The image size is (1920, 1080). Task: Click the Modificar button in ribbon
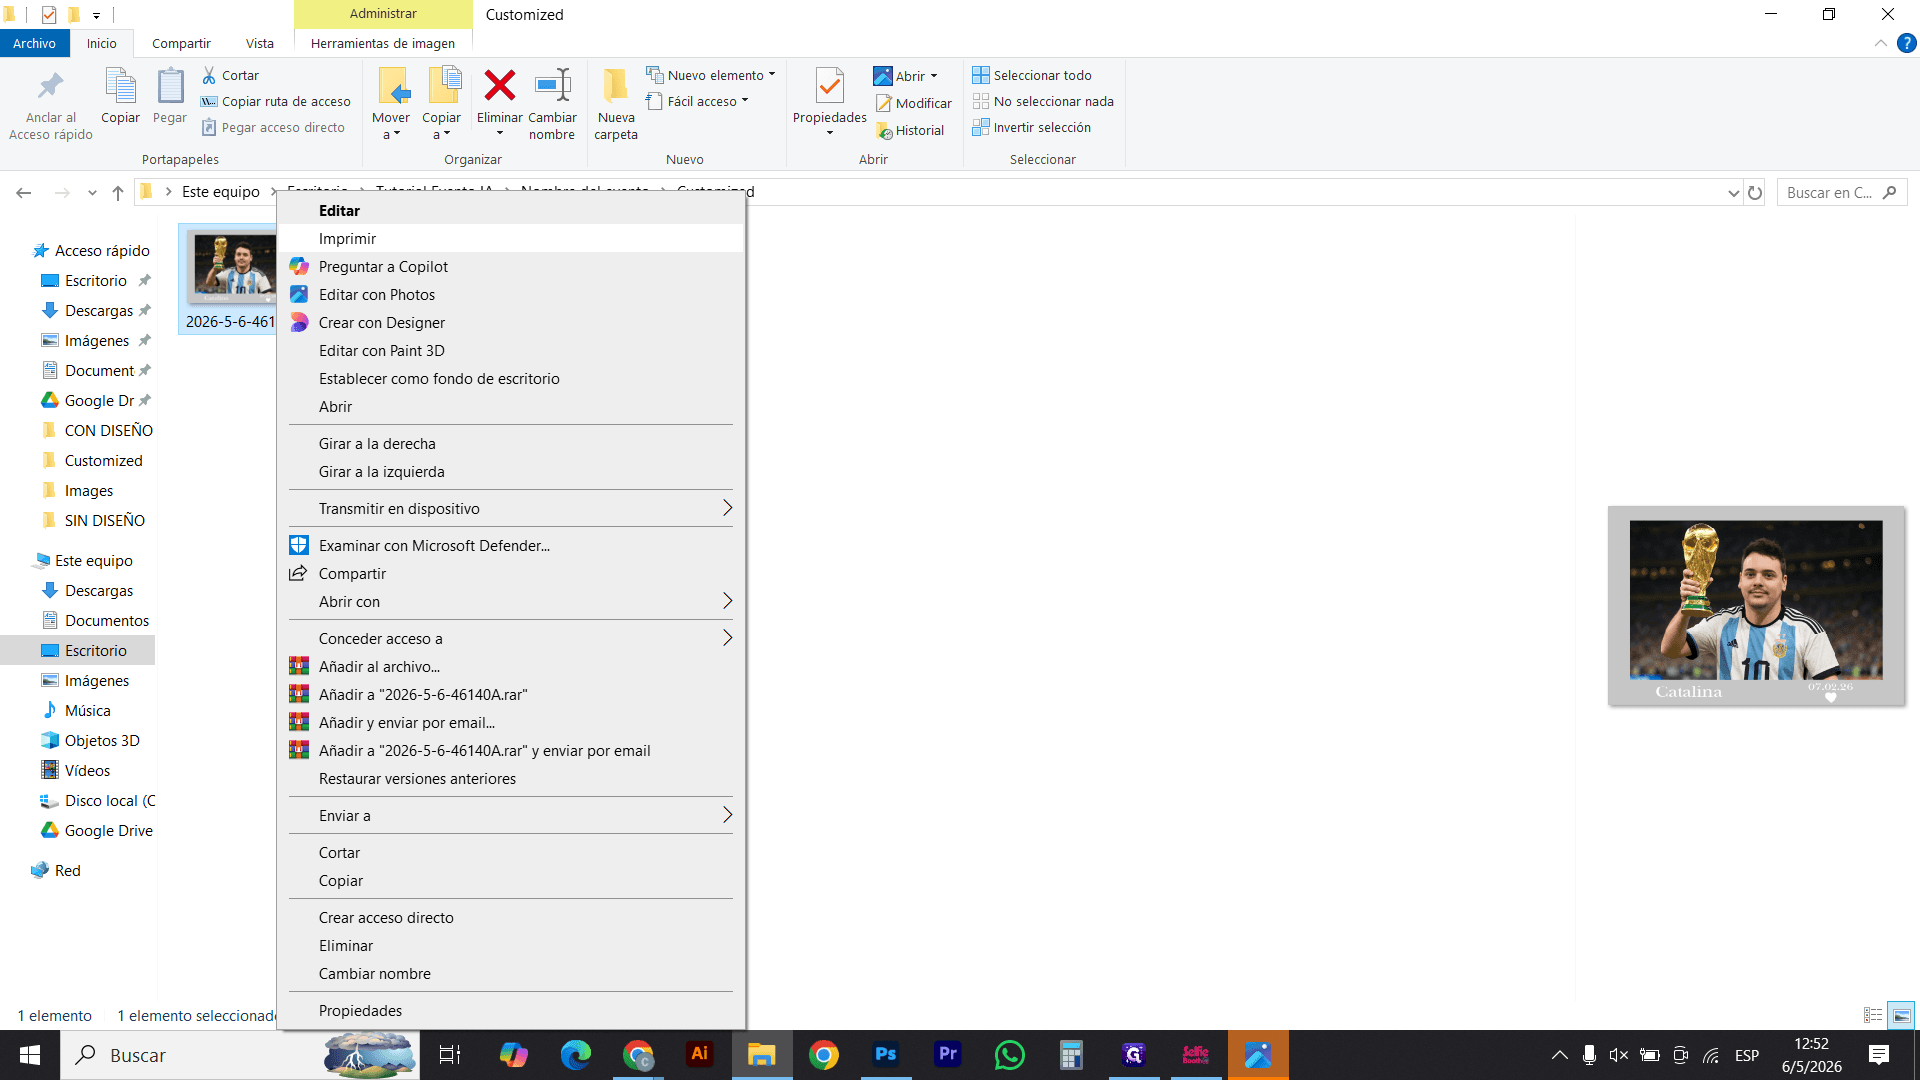[913, 103]
